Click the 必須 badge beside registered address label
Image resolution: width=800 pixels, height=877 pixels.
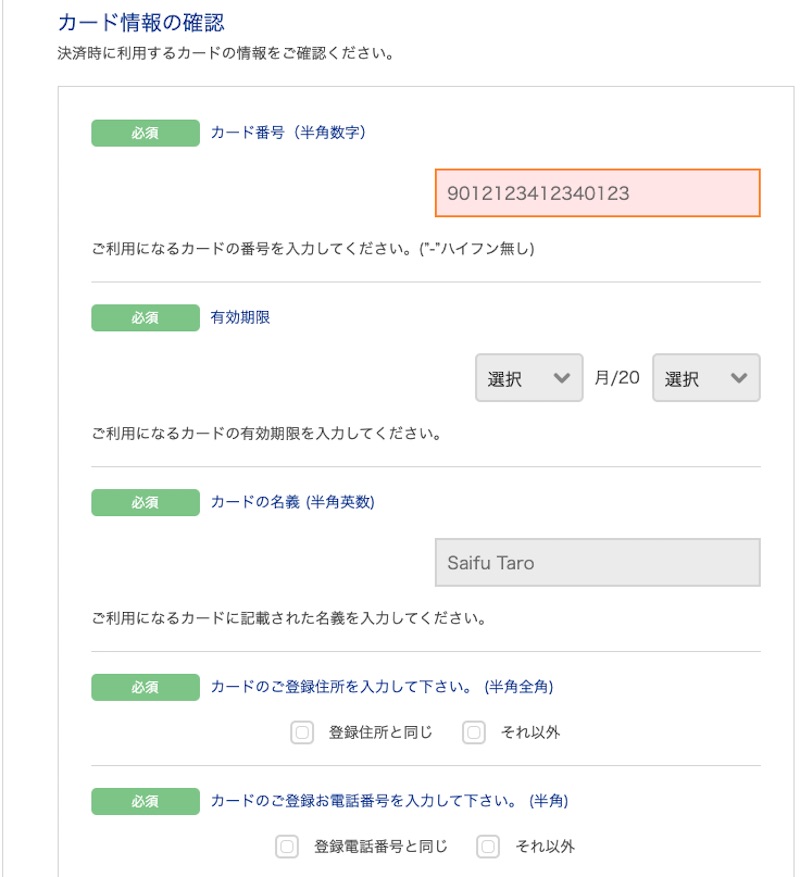(145, 687)
